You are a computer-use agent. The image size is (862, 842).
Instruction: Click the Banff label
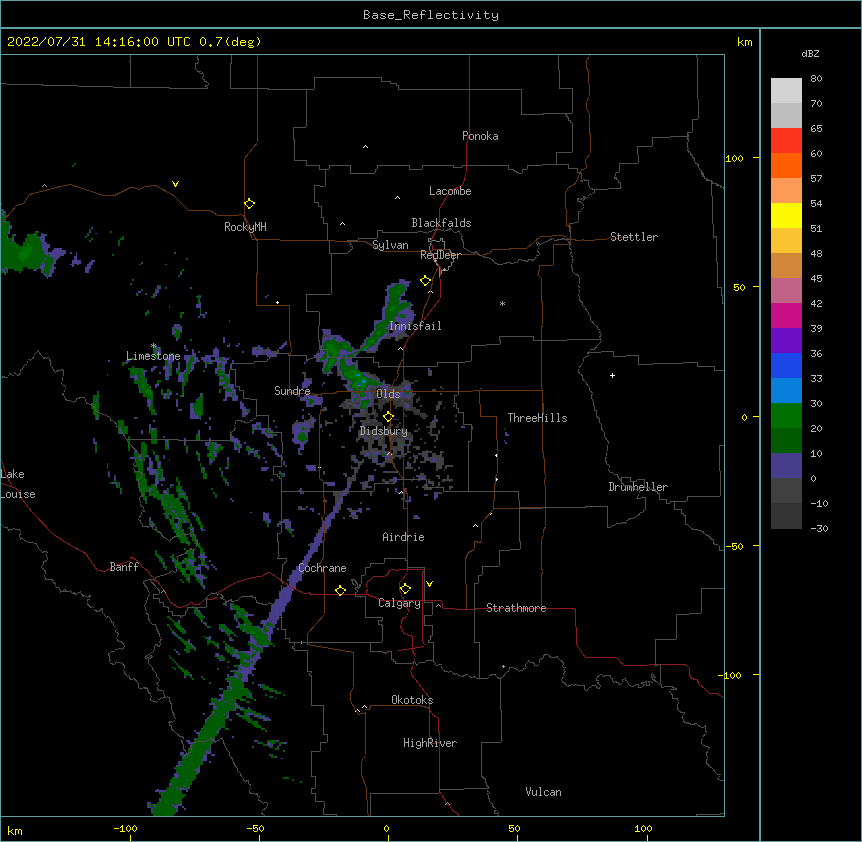(124, 567)
